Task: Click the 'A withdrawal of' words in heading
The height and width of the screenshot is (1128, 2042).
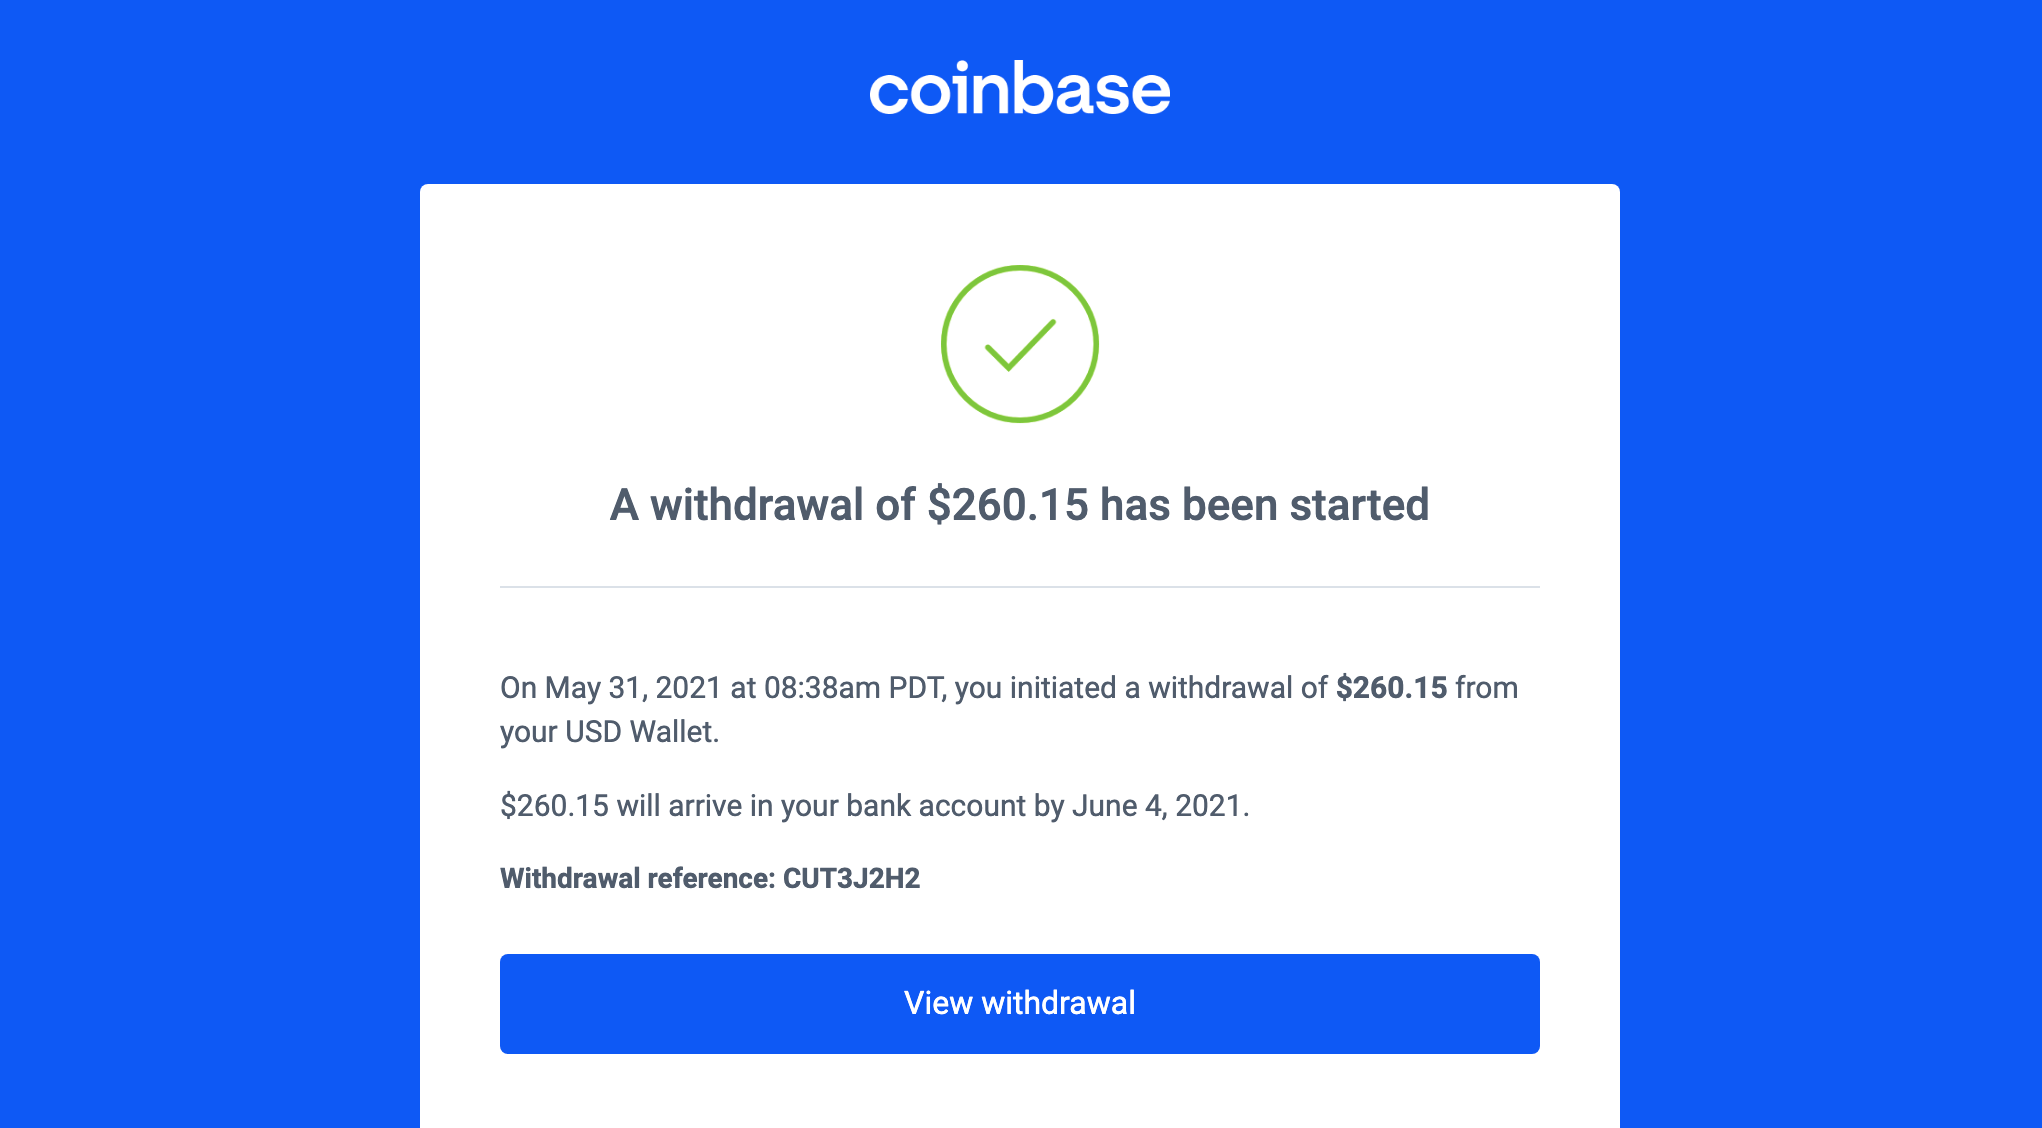Action: (x=762, y=505)
